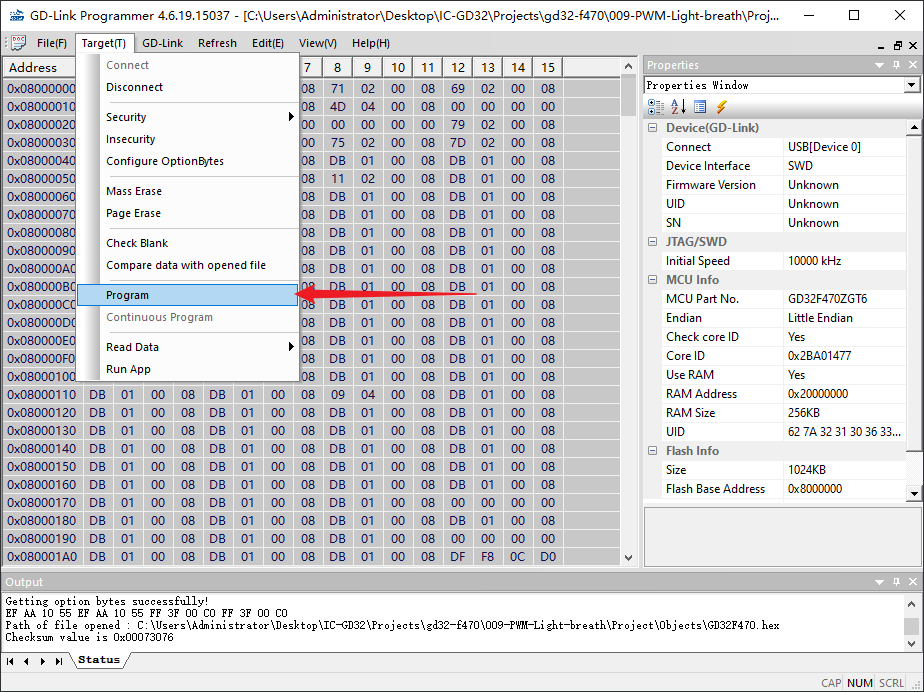
Task: Open the View(V) menu
Action: (x=318, y=43)
